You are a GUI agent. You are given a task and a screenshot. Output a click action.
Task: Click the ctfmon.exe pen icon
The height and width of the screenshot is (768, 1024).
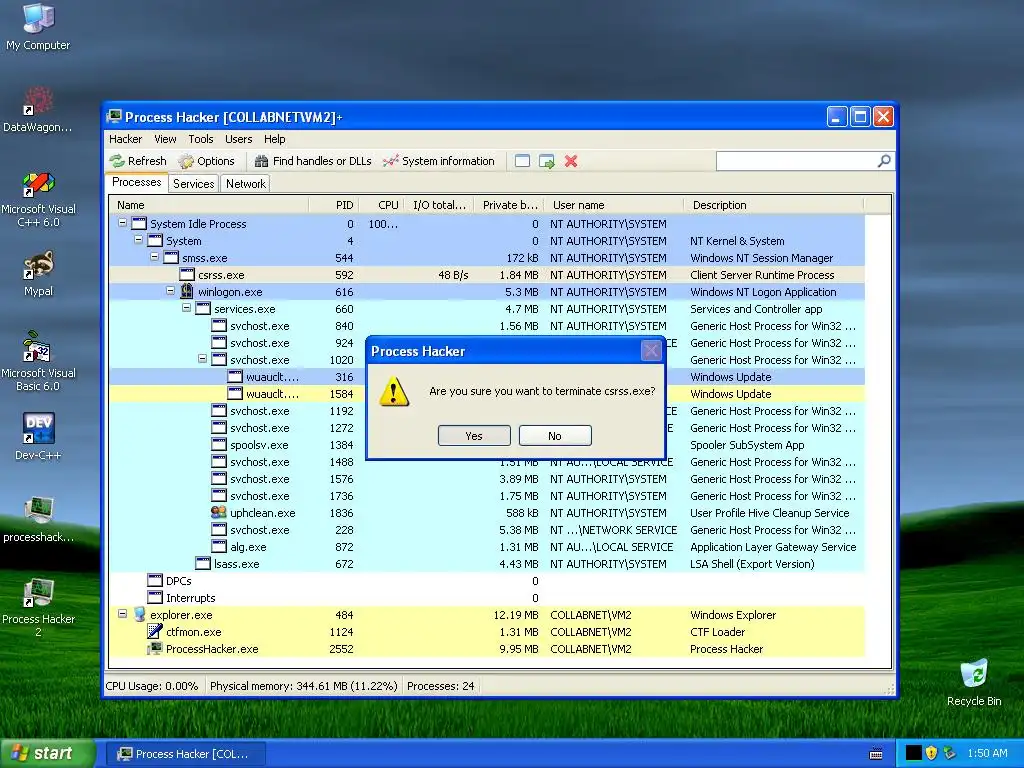tap(155, 632)
